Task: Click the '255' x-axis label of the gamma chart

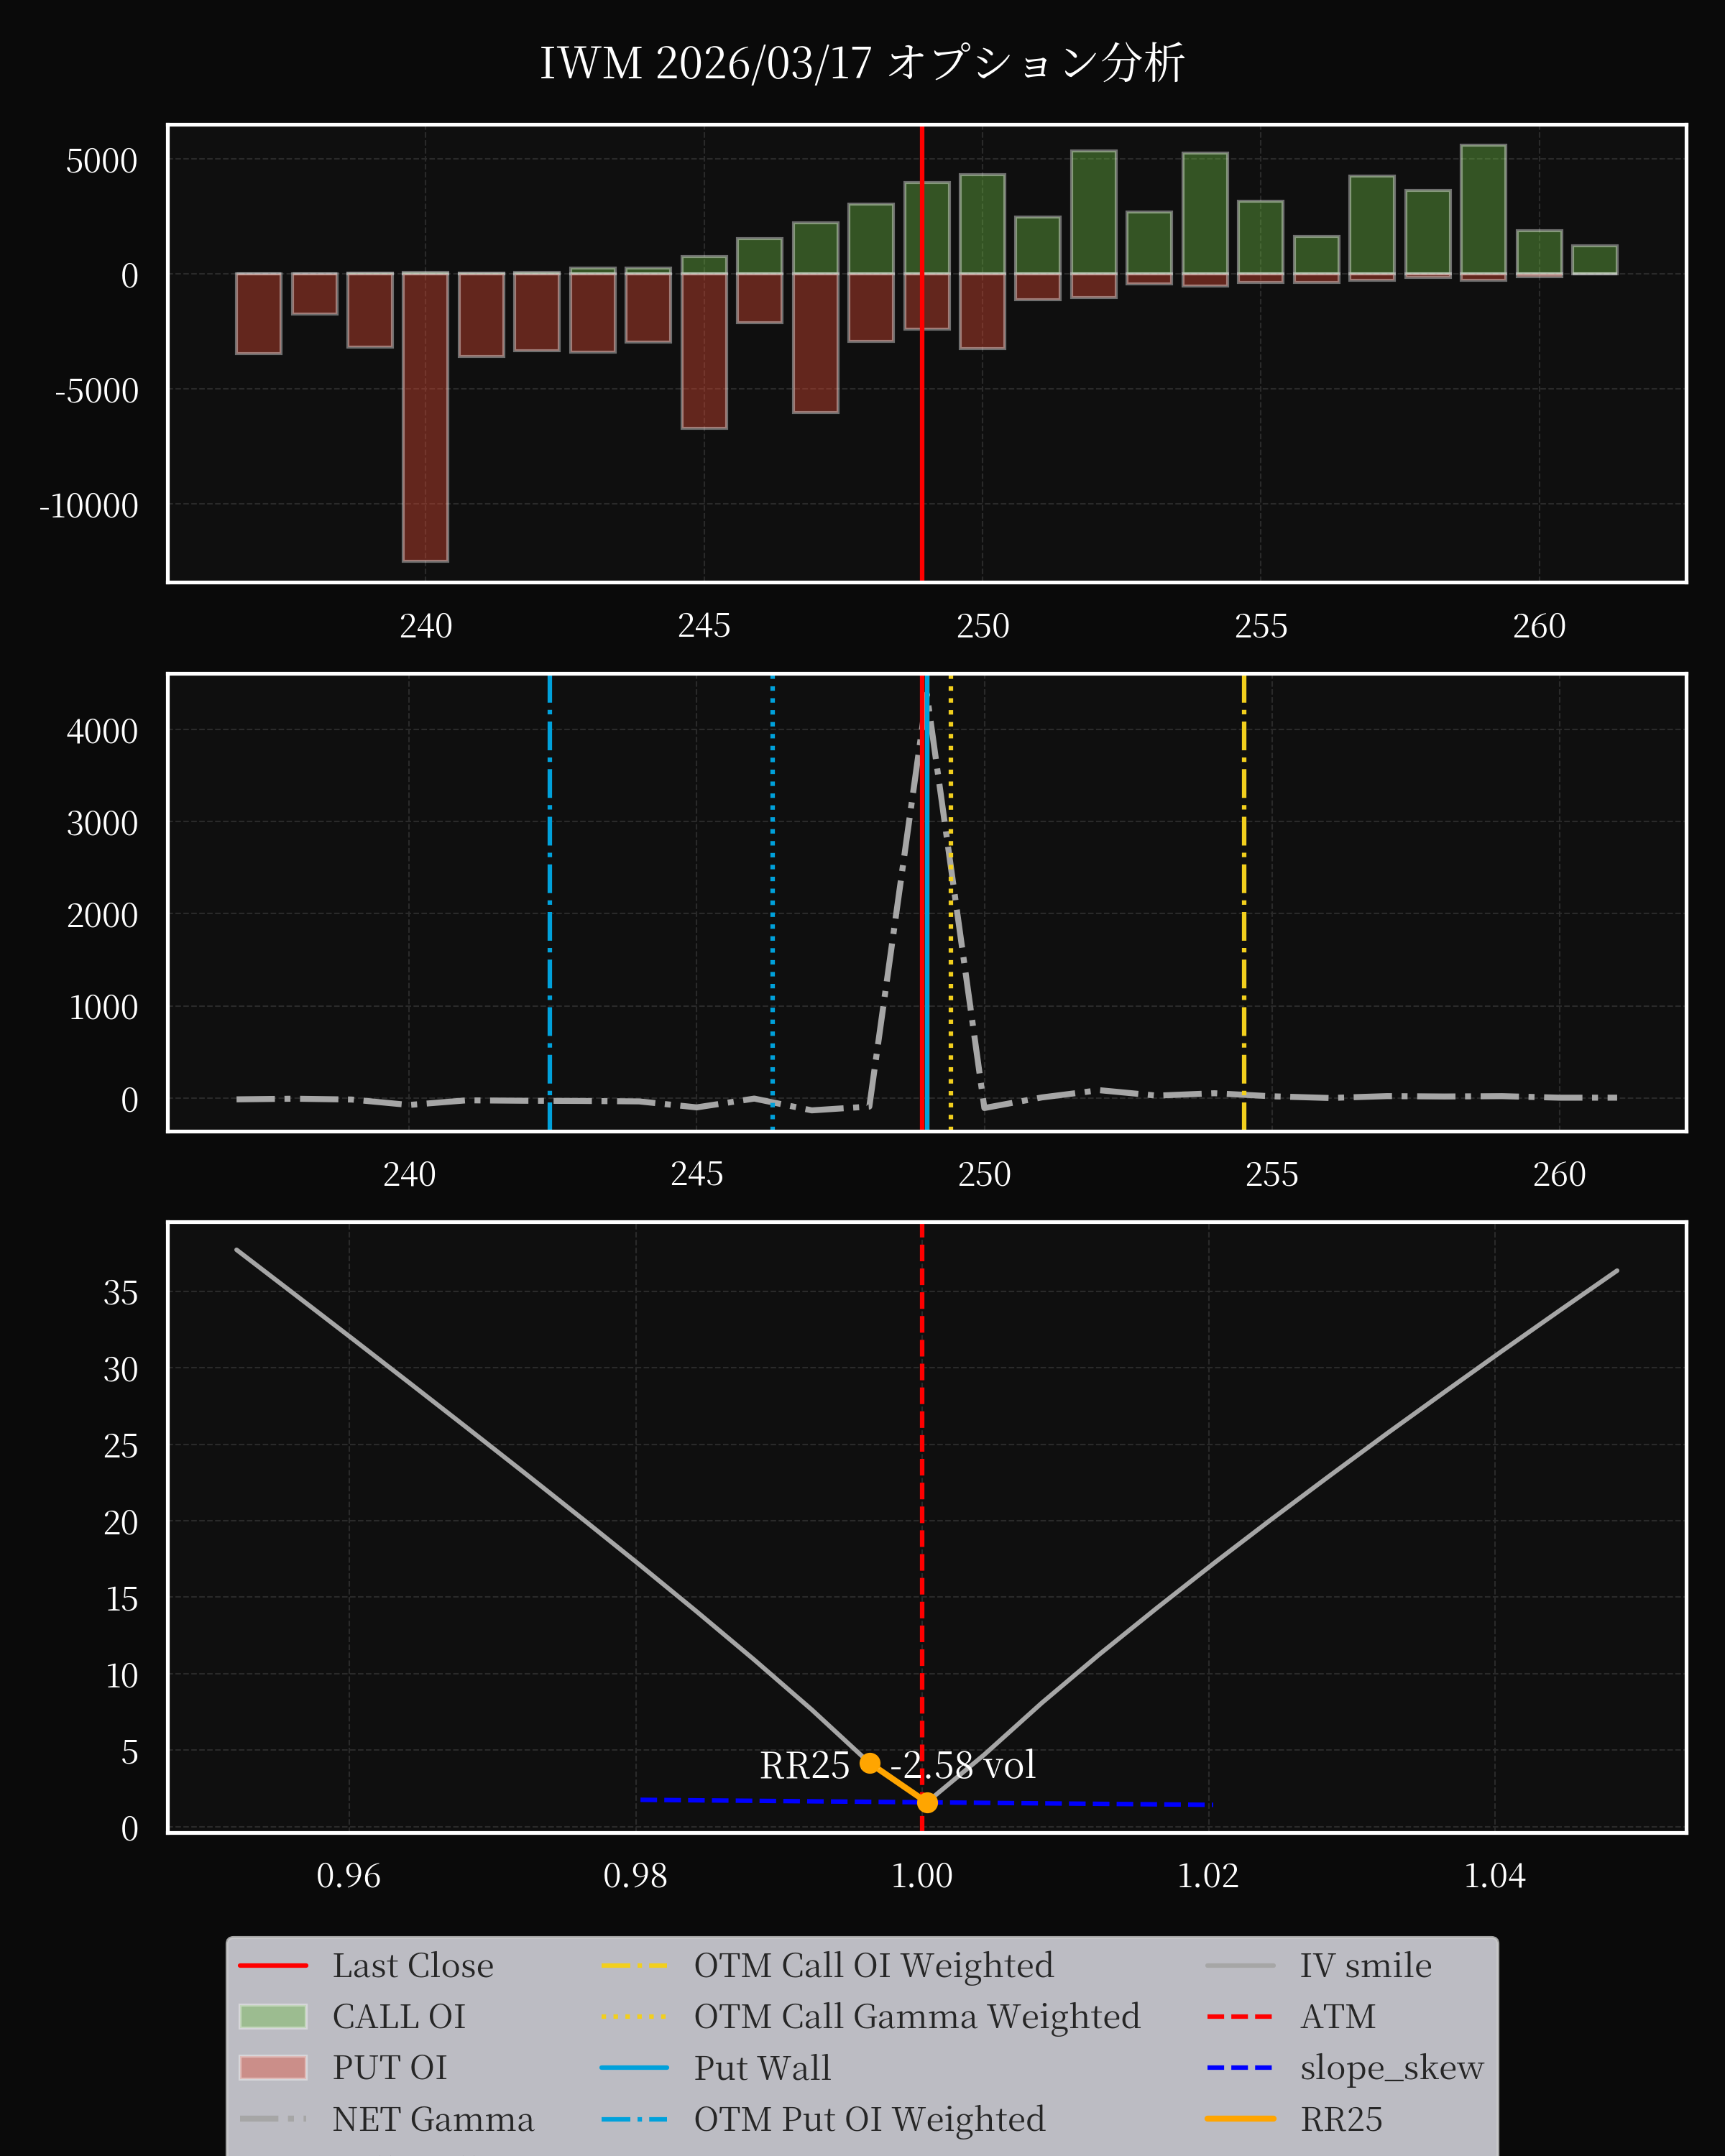Action: pos(1271,1173)
